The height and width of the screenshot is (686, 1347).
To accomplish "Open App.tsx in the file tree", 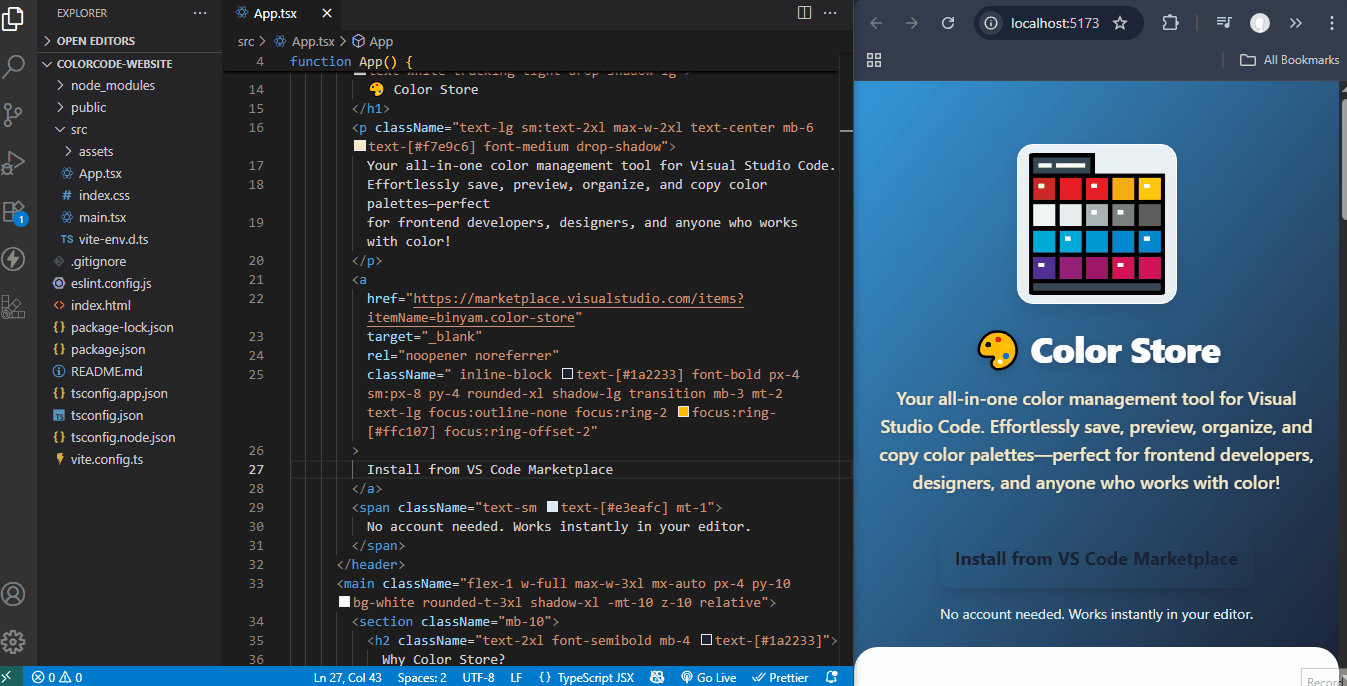I will 100,173.
